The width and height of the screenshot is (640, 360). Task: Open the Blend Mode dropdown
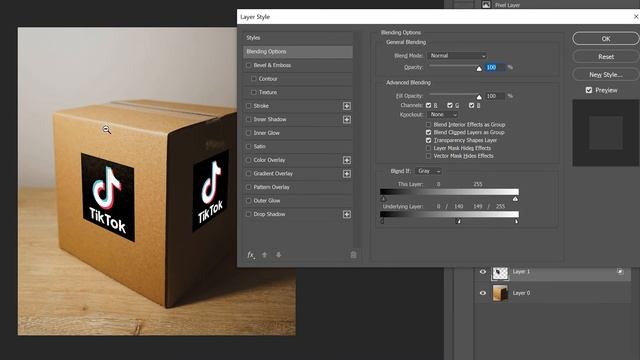457,56
